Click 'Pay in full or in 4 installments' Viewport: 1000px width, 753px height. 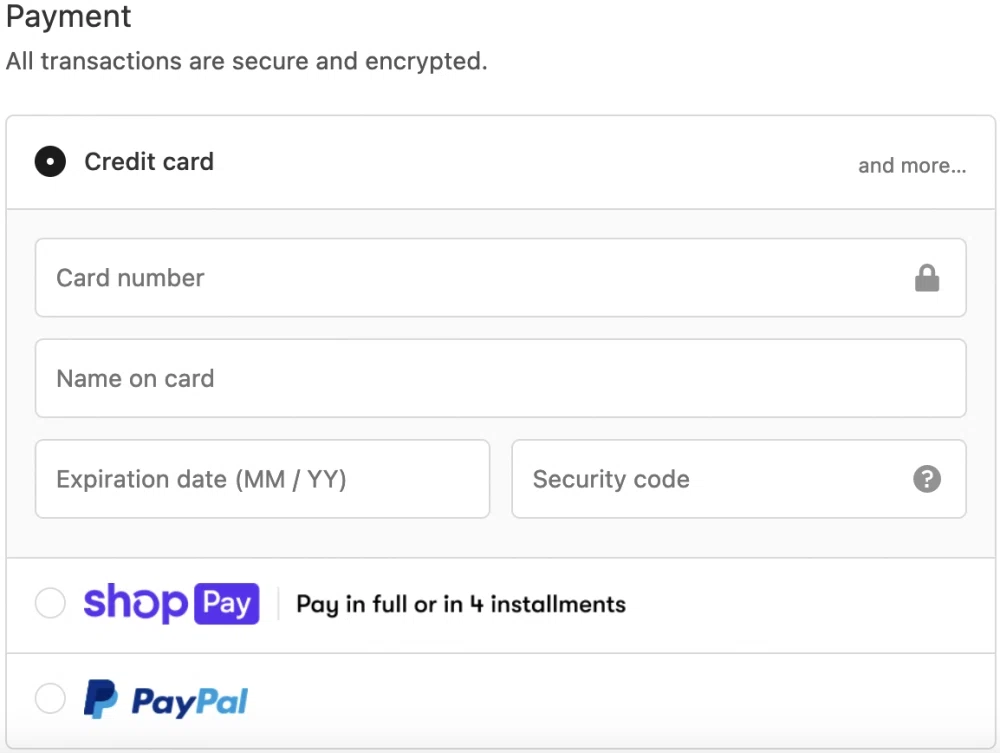point(461,605)
